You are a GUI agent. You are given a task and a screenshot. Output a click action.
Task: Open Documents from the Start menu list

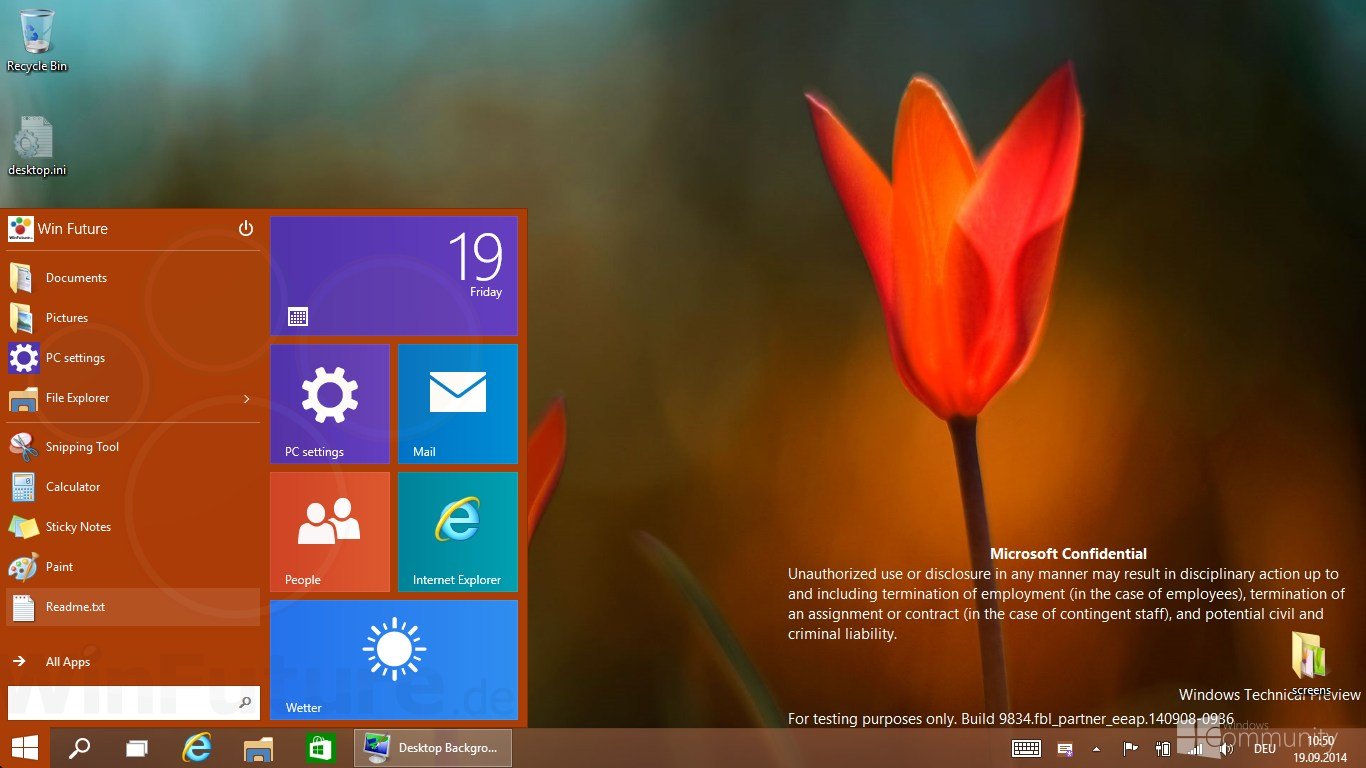pos(133,278)
